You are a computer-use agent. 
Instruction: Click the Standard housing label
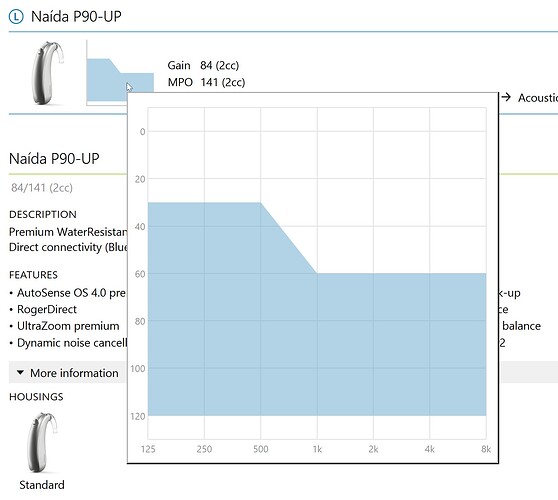tap(42, 485)
